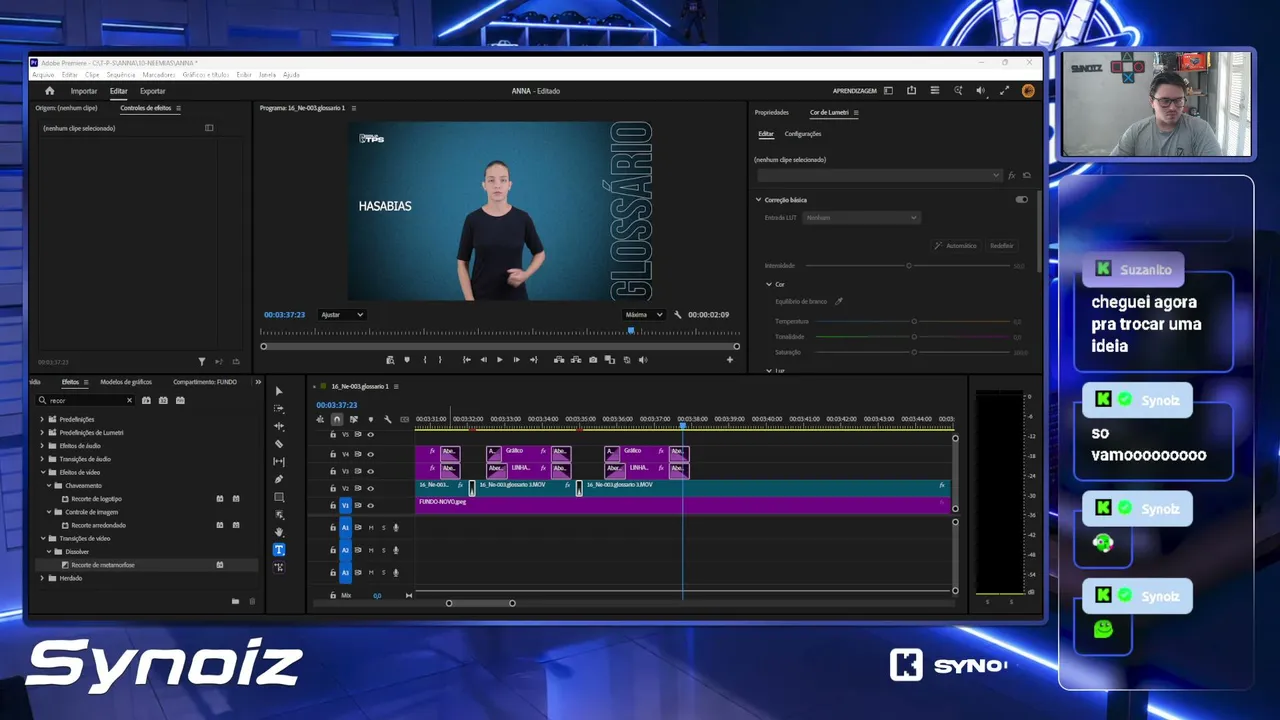The image size is (1280, 720).
Task: Create new custom bin in Effects panel
Action: [235, 601]
